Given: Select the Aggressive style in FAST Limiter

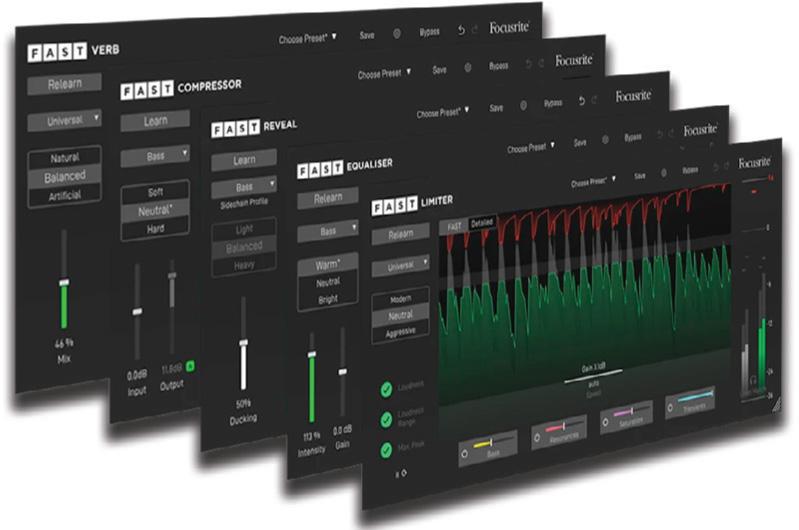Looking at the screenshot, I should click(401, 333).
